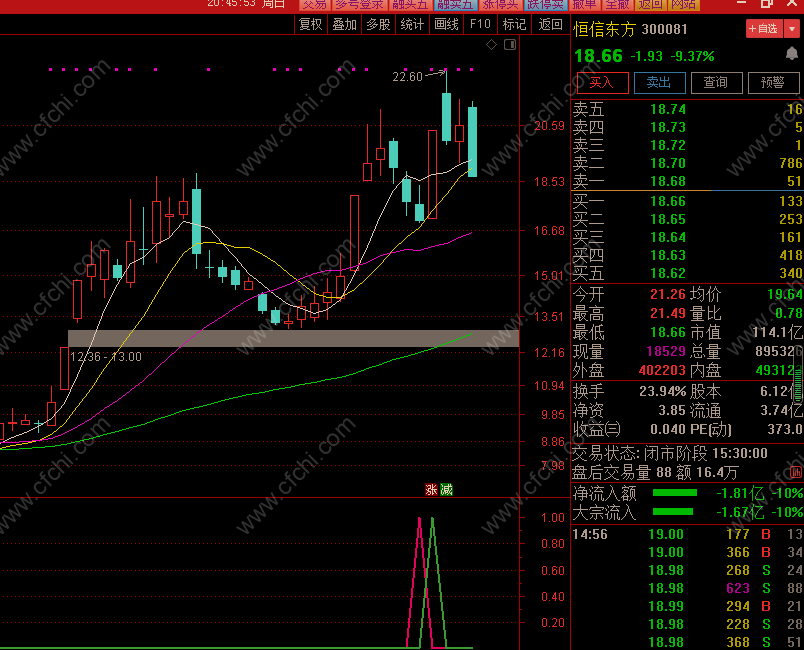The height and width of the screenshot is (650, 804).
Task: Click the 外盘 value 402203
Action: pyautogui.click(x=662, y=370)
